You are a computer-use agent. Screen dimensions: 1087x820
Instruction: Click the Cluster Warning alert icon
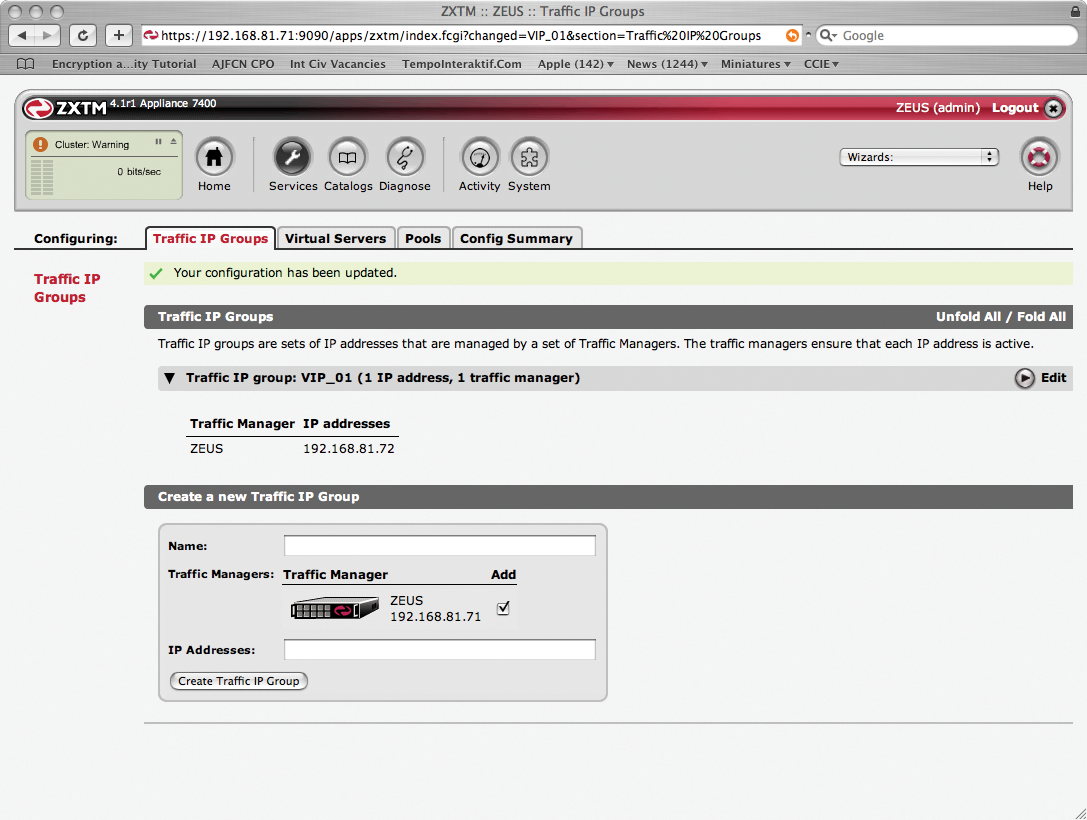click(40, 144)
